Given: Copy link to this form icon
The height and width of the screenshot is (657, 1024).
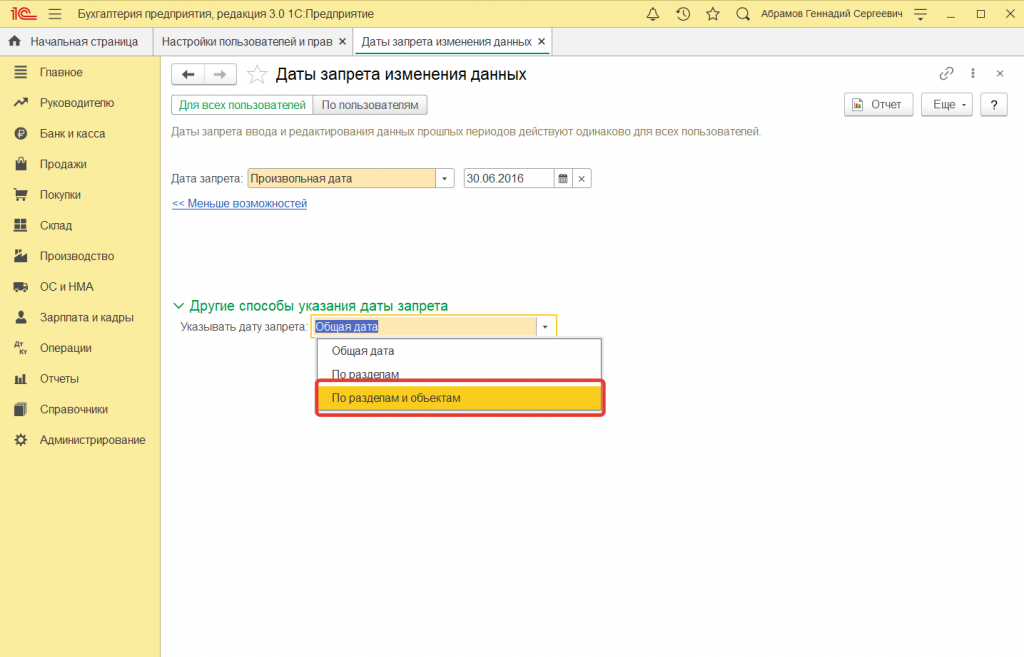Looking at the screenshot, I should (946, 74).
